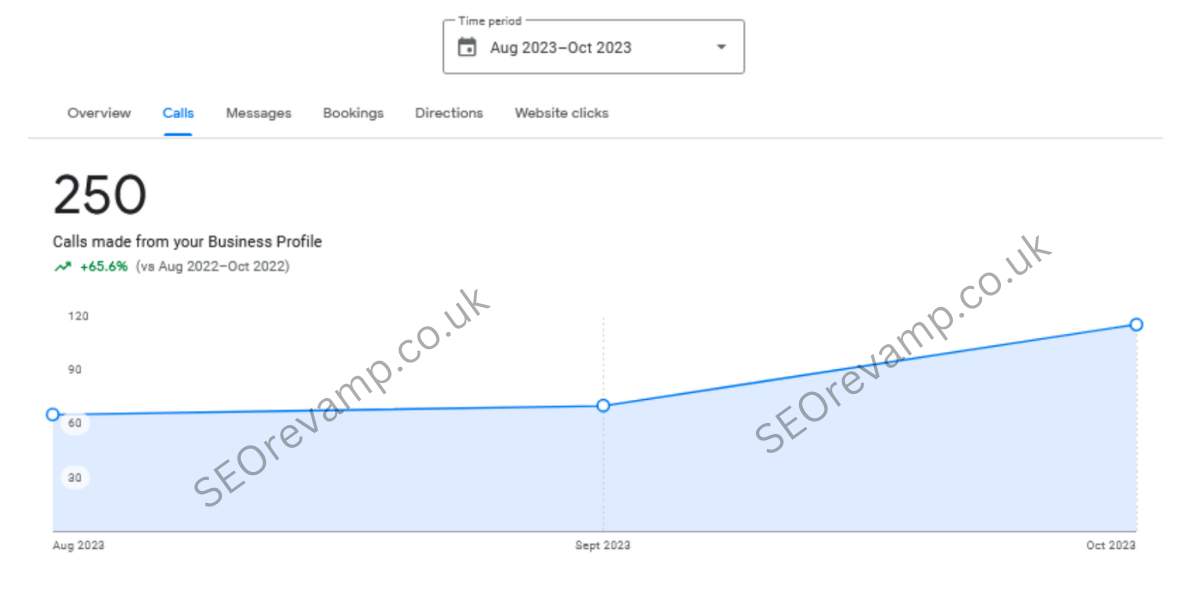Select the Aug 2023 data point on chart
The height and width of the screenshot is (600, 1200).
53,414
